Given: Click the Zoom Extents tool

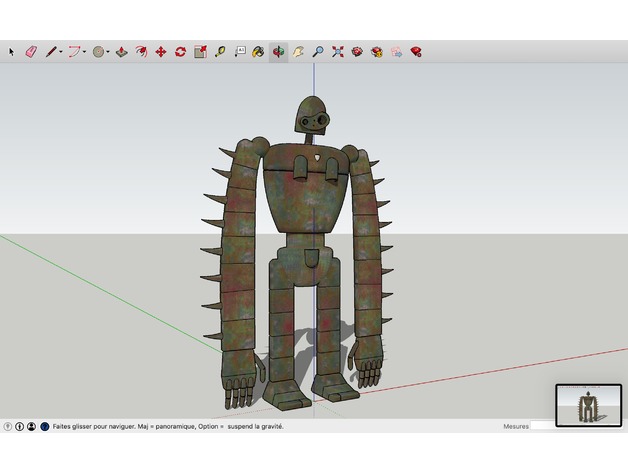Looking at the screenshot, I should coord(338,52).
